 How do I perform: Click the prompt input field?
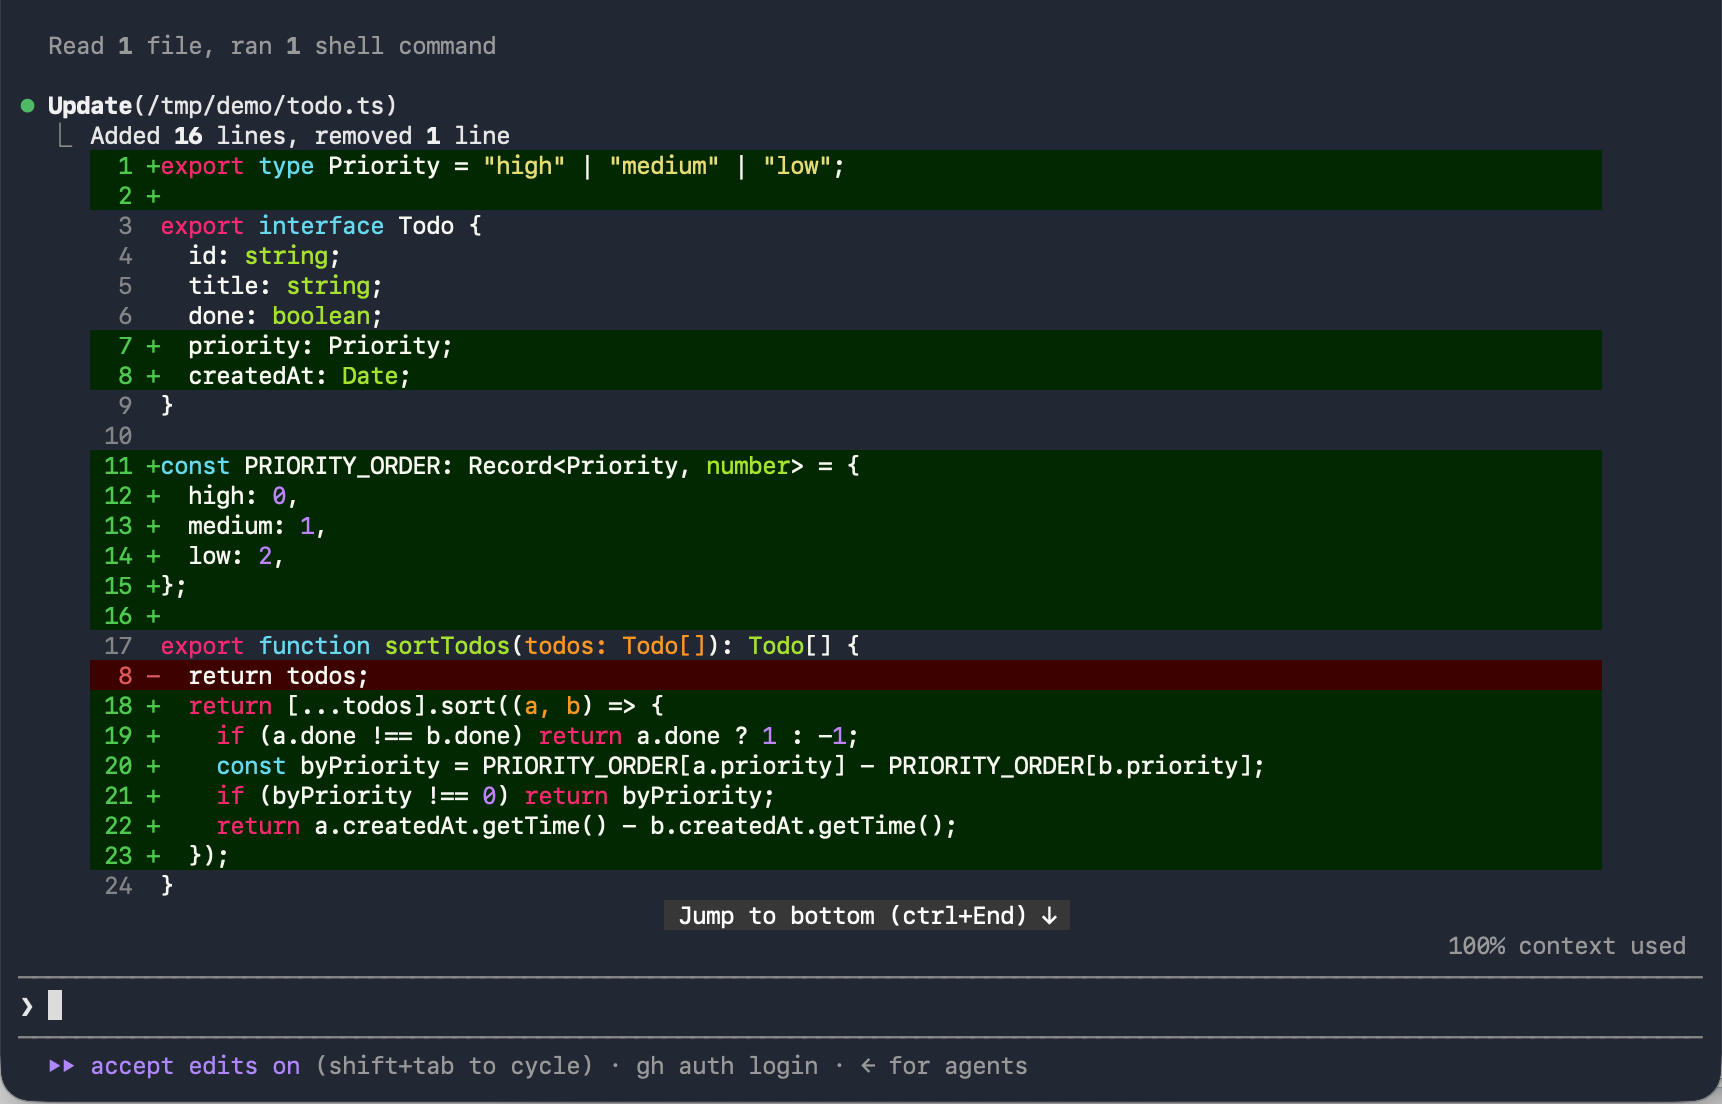860,1006
